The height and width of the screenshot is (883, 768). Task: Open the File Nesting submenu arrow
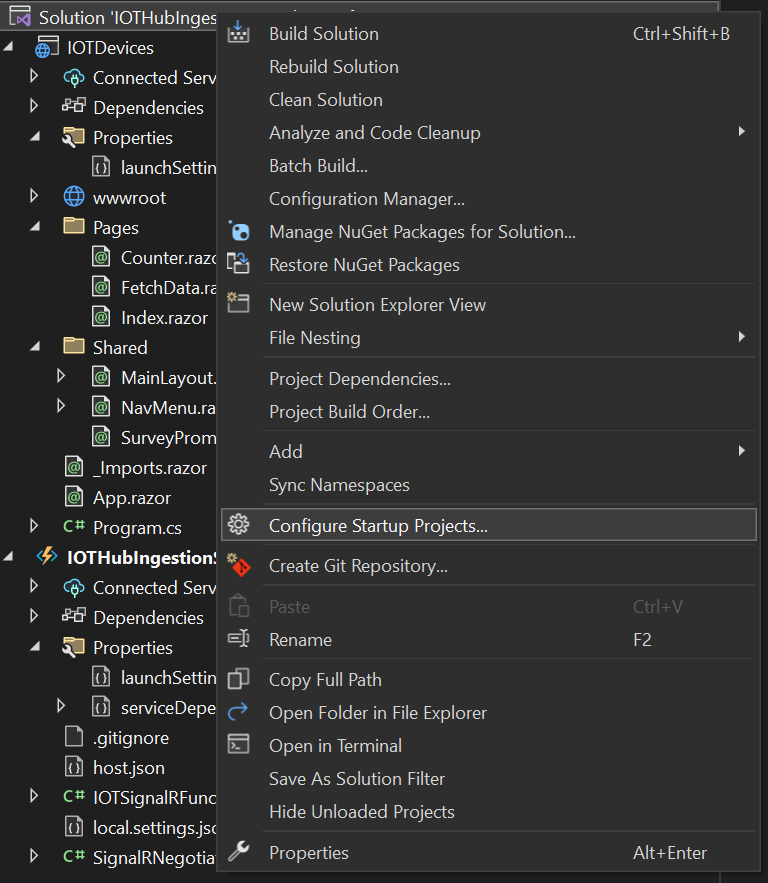[742, 337]
